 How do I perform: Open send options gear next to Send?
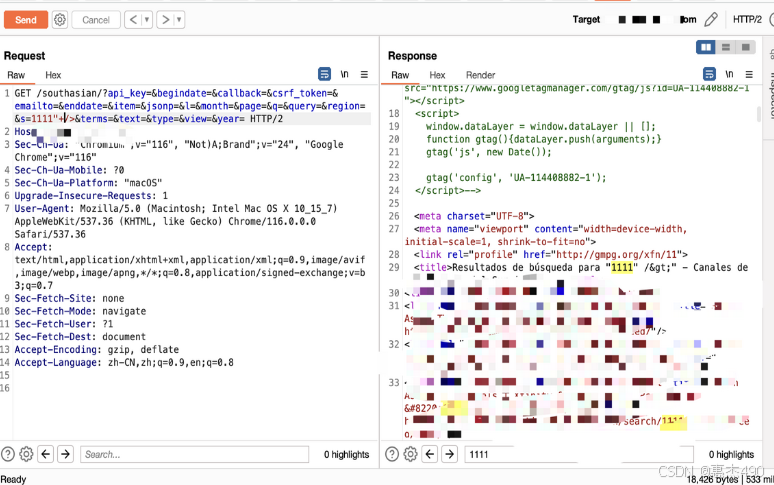click(x=60, y=19)
